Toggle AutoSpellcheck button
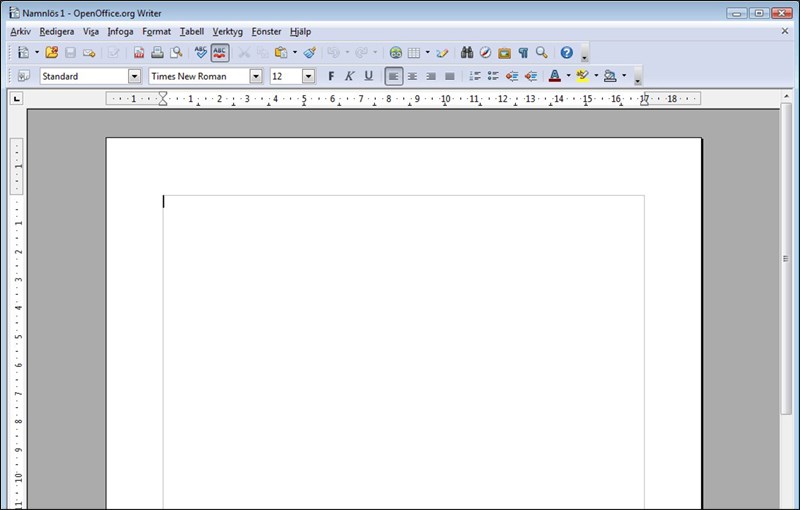 pyautogui.click(x=220, y=53)
